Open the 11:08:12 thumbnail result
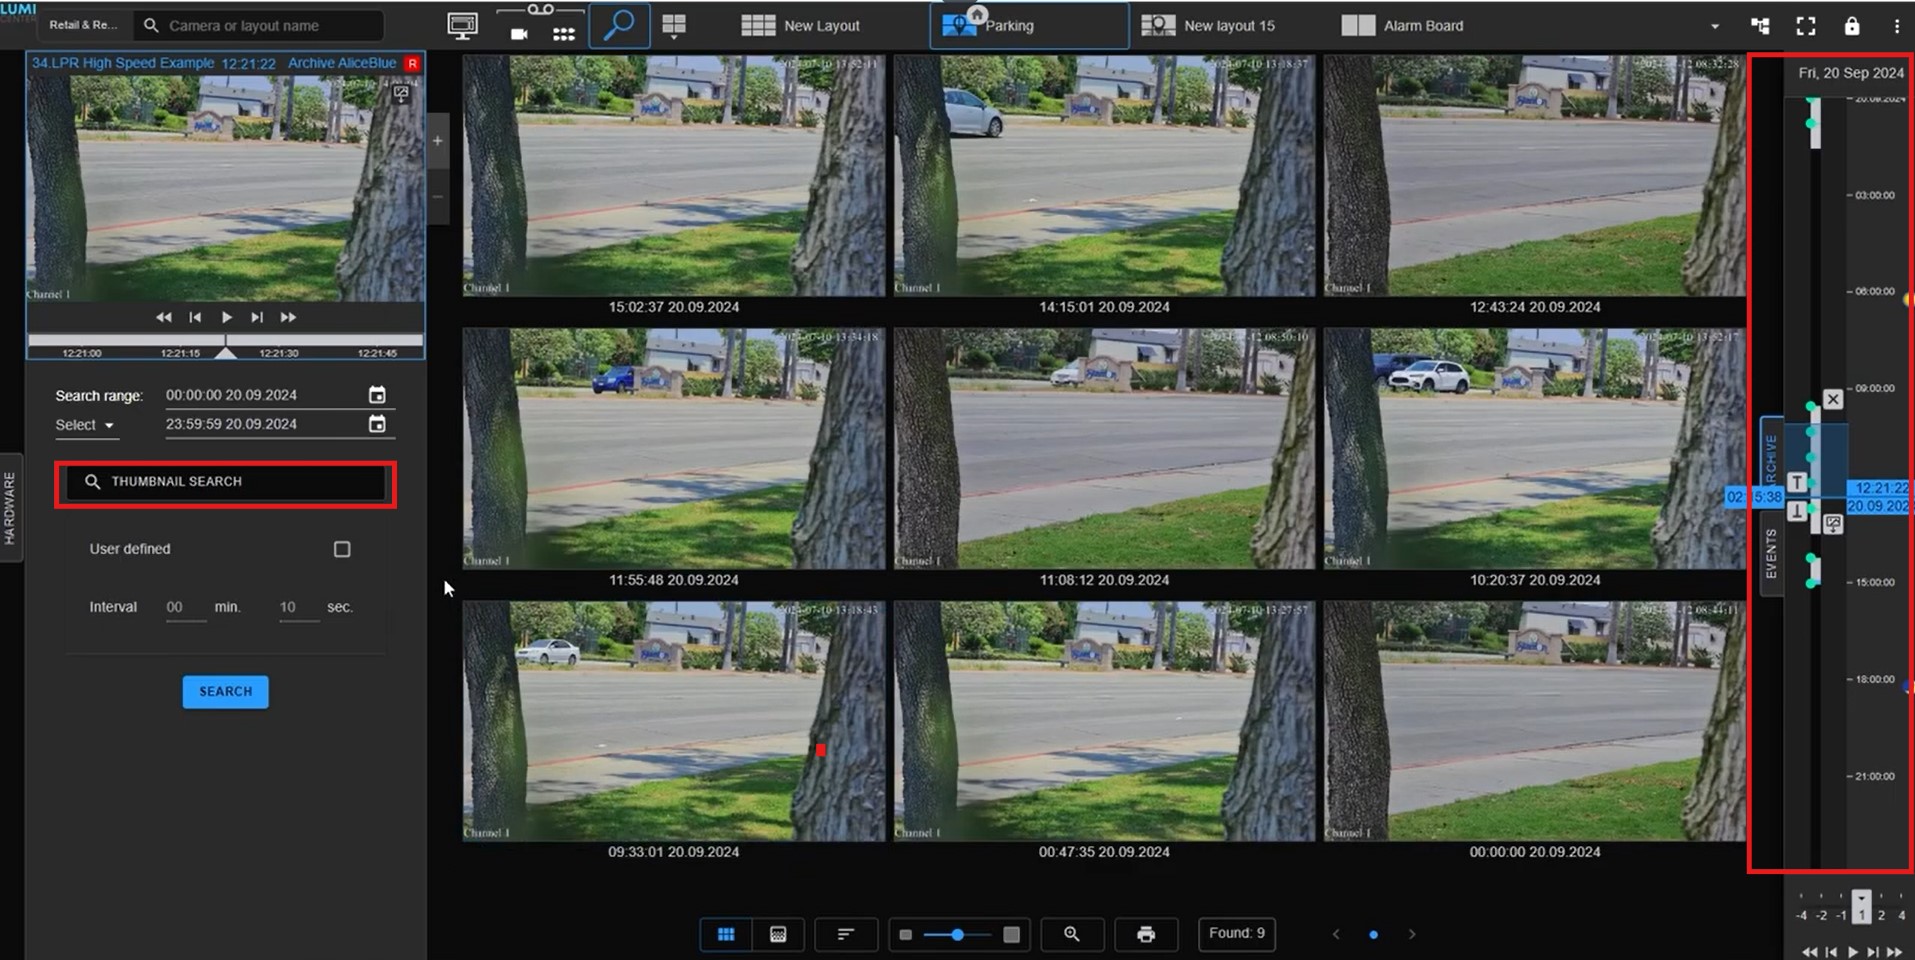The image size is (1915, 960). coord(1104,449)
